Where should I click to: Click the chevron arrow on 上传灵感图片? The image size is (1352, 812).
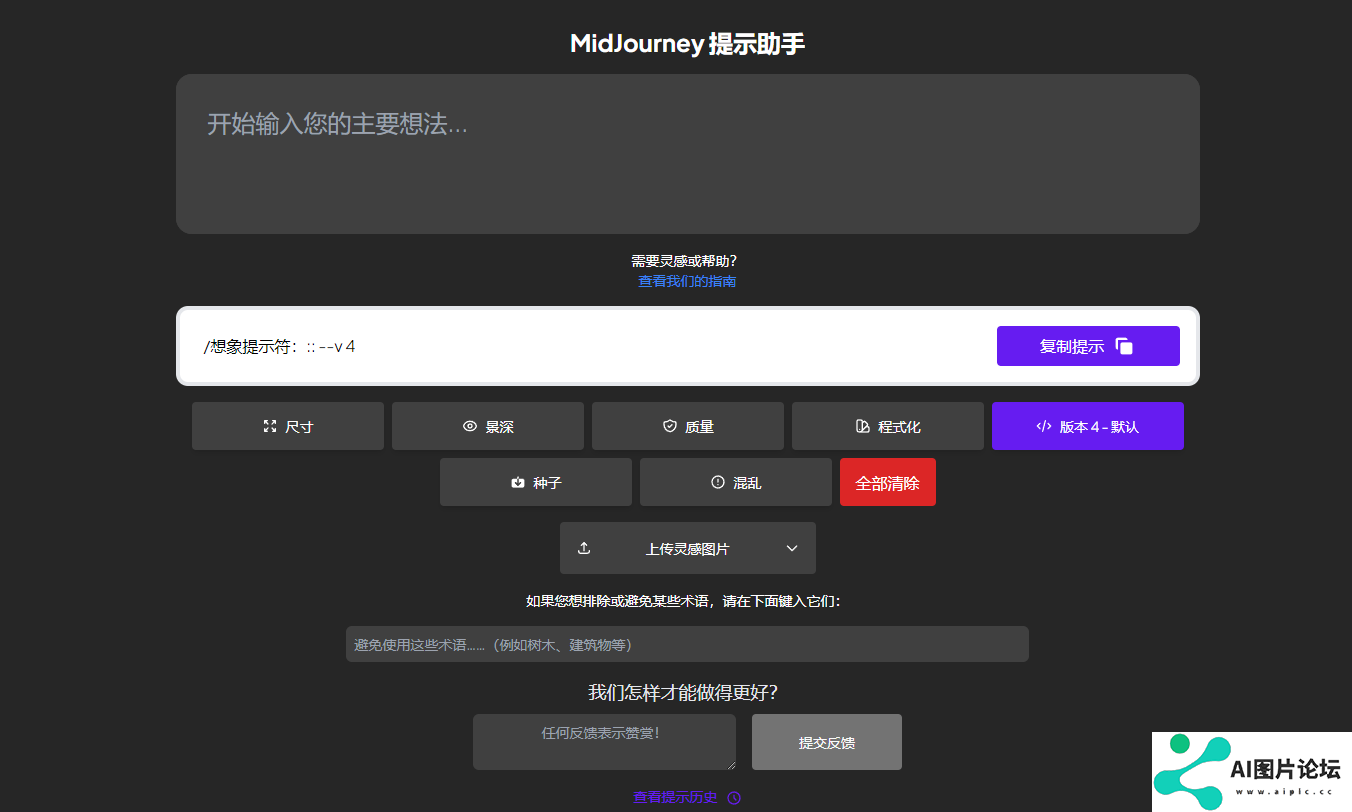792,548
